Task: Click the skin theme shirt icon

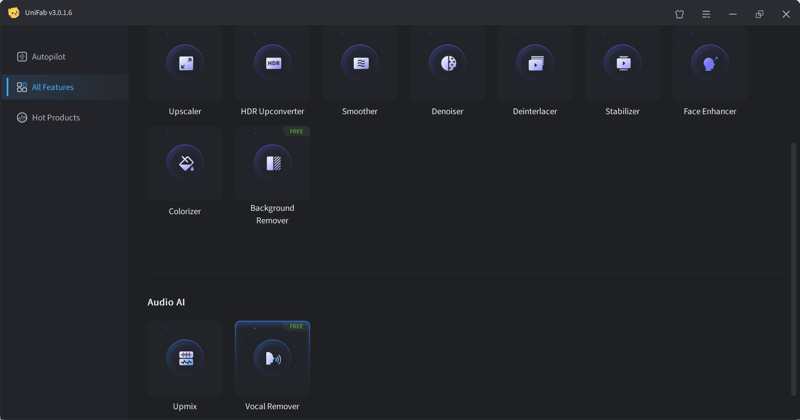Action: click(x=680, y=14)
